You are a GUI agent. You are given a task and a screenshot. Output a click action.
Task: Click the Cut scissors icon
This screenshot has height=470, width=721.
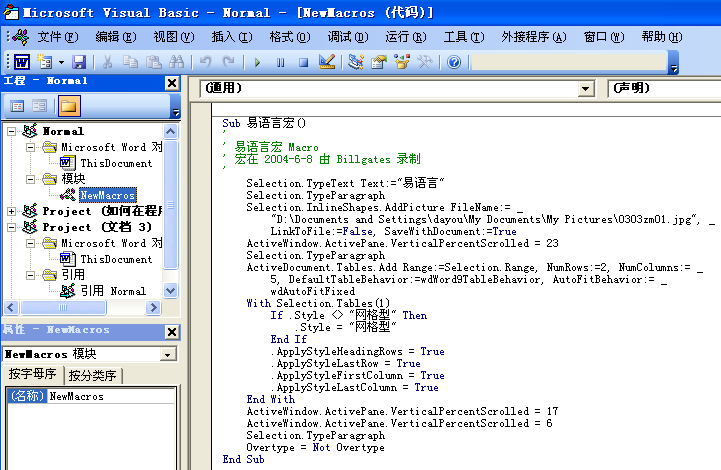[108, 62]
